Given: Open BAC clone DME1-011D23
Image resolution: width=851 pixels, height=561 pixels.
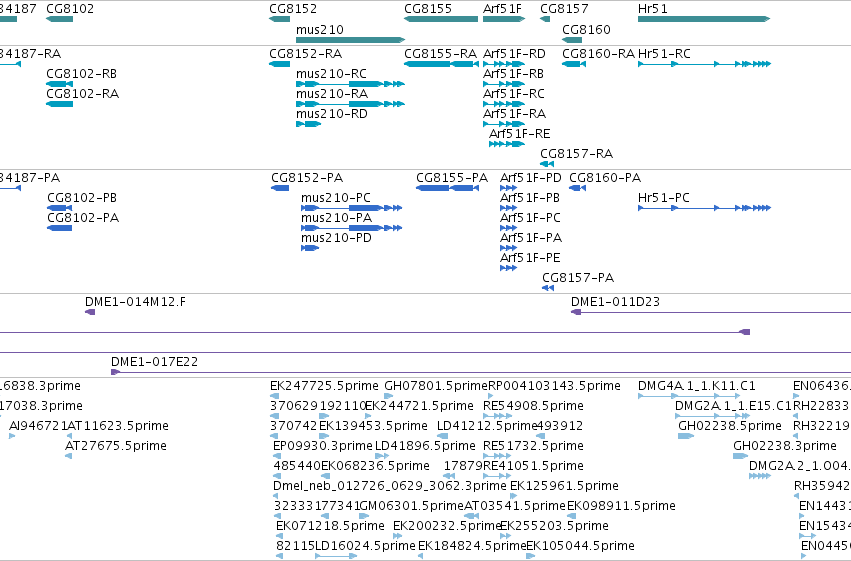Looking at the screenshot, I should [x=711, y=313].
